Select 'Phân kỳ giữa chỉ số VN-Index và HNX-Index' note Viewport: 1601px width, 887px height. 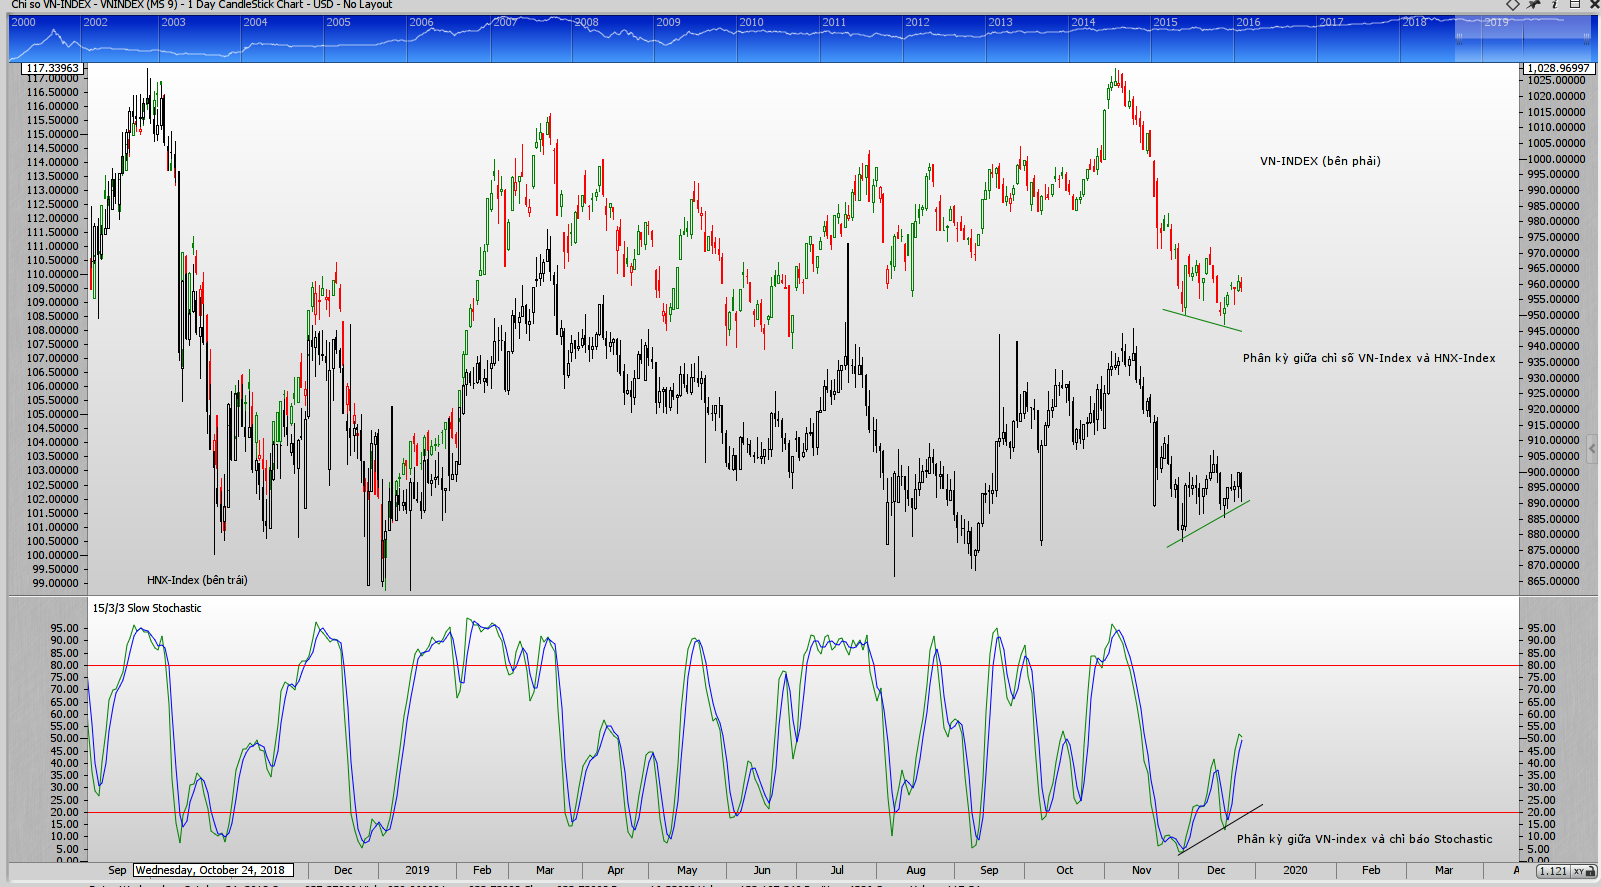pos(1369,358)
